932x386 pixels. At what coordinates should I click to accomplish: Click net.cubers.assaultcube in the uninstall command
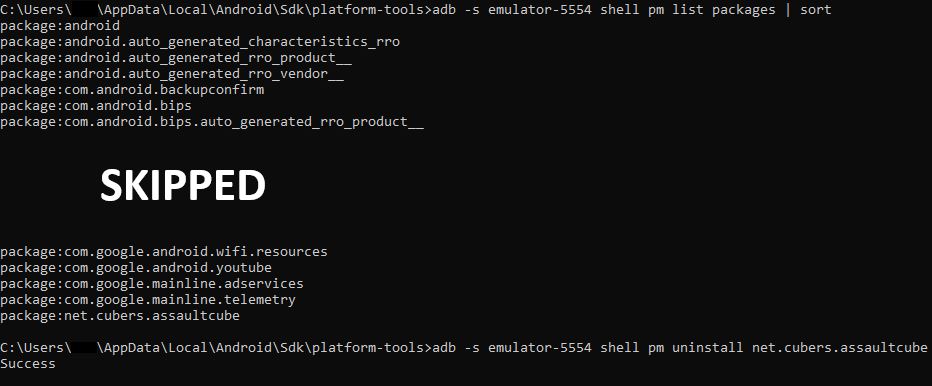coord(839,347)
